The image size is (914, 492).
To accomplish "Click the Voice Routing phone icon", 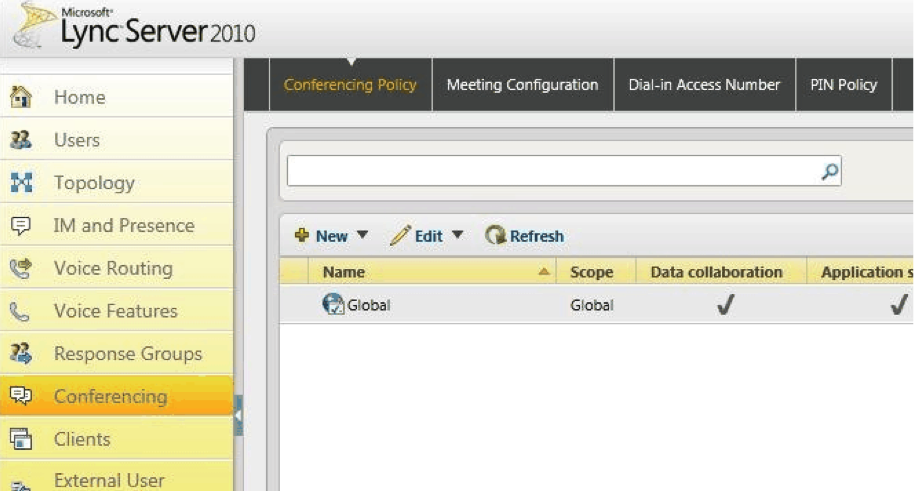I will point(20,268).
